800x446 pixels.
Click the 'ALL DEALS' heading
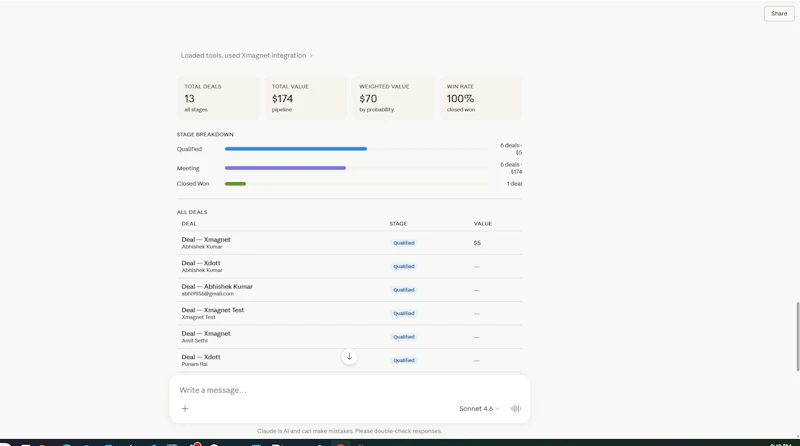[x=192, y=212]
